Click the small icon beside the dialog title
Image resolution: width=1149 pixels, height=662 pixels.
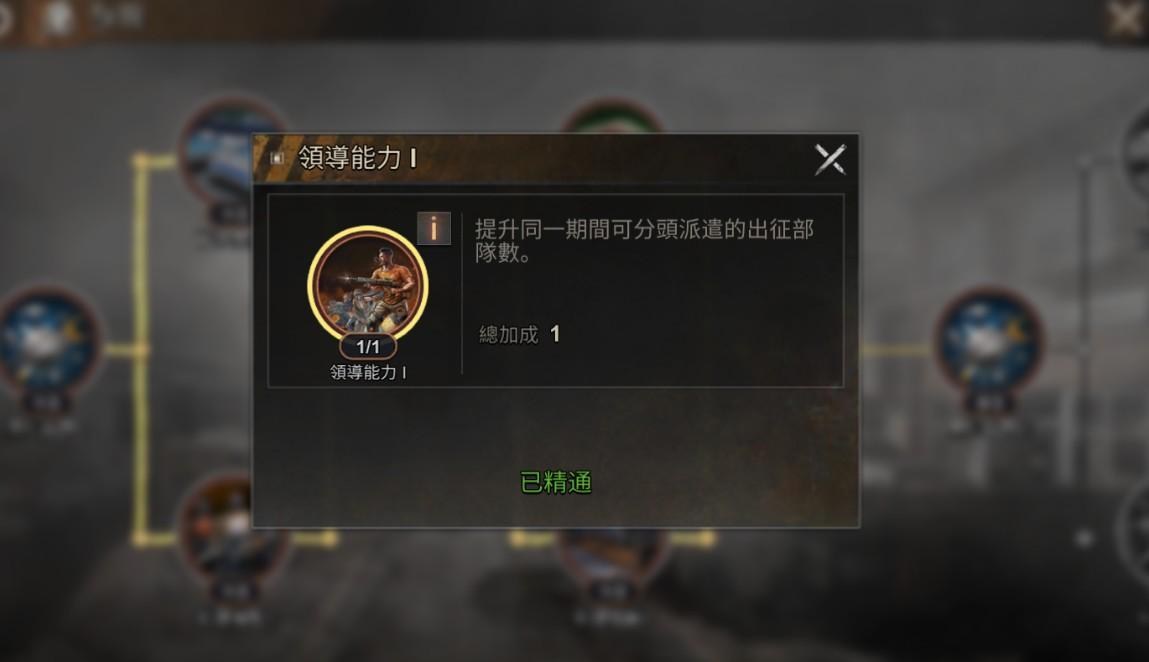[277, 158]
